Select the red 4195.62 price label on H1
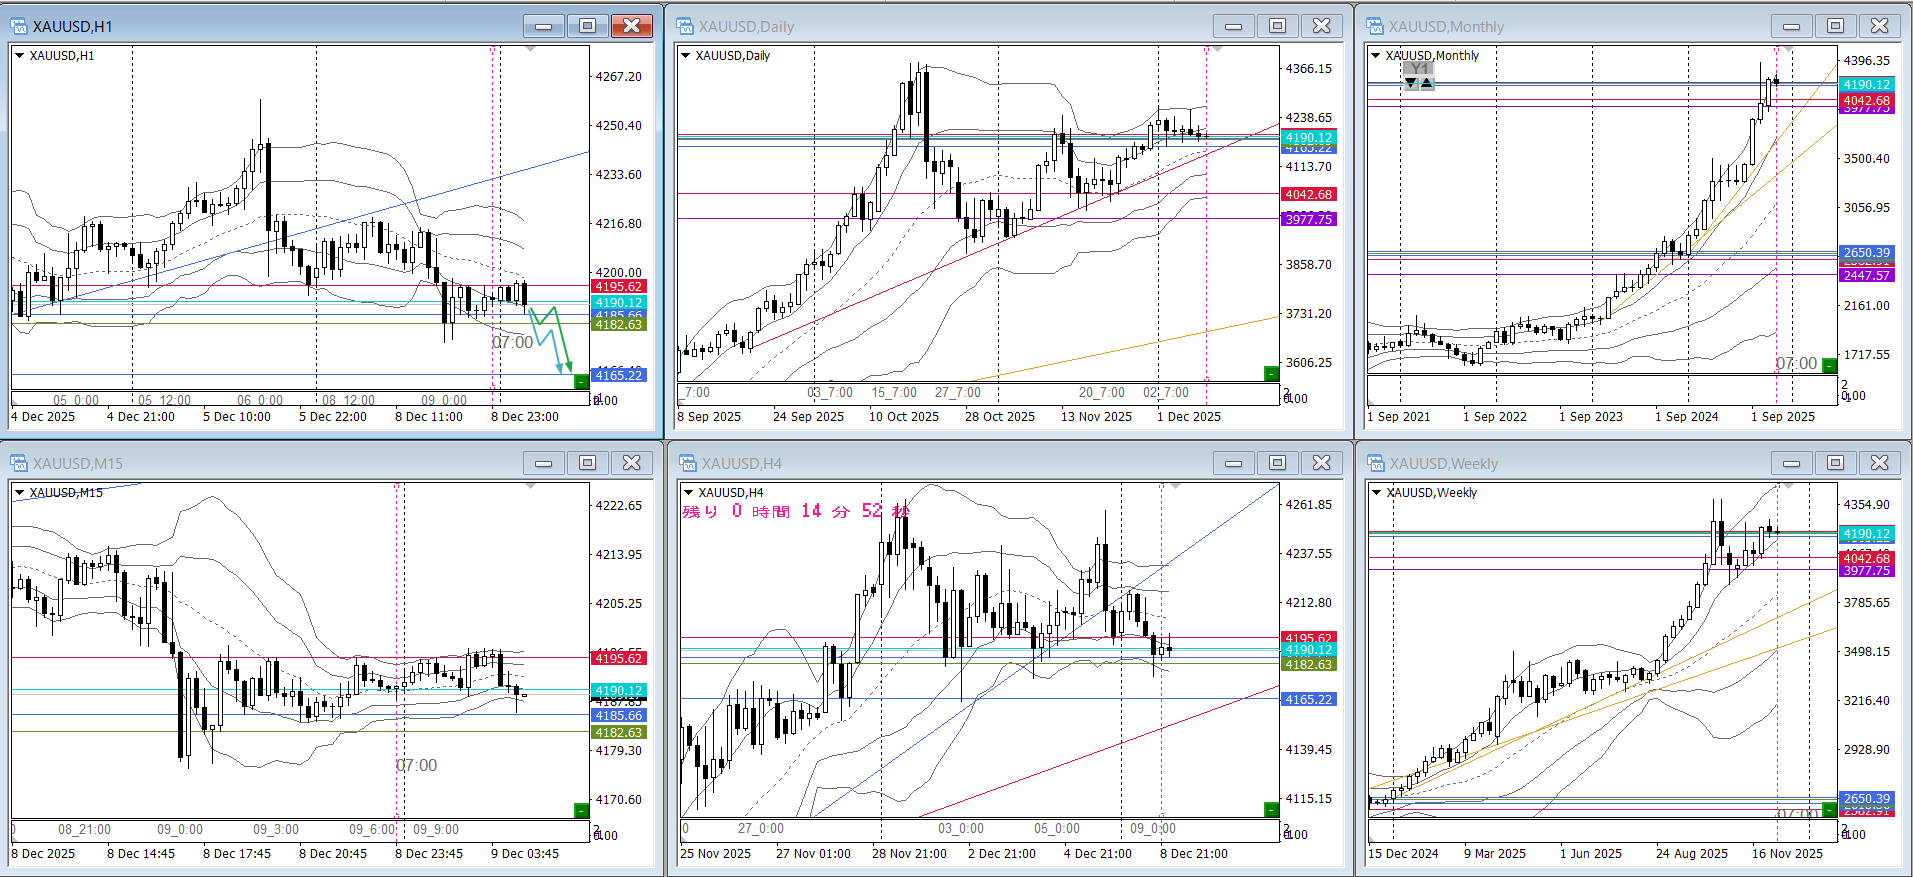 pos(618,287)
